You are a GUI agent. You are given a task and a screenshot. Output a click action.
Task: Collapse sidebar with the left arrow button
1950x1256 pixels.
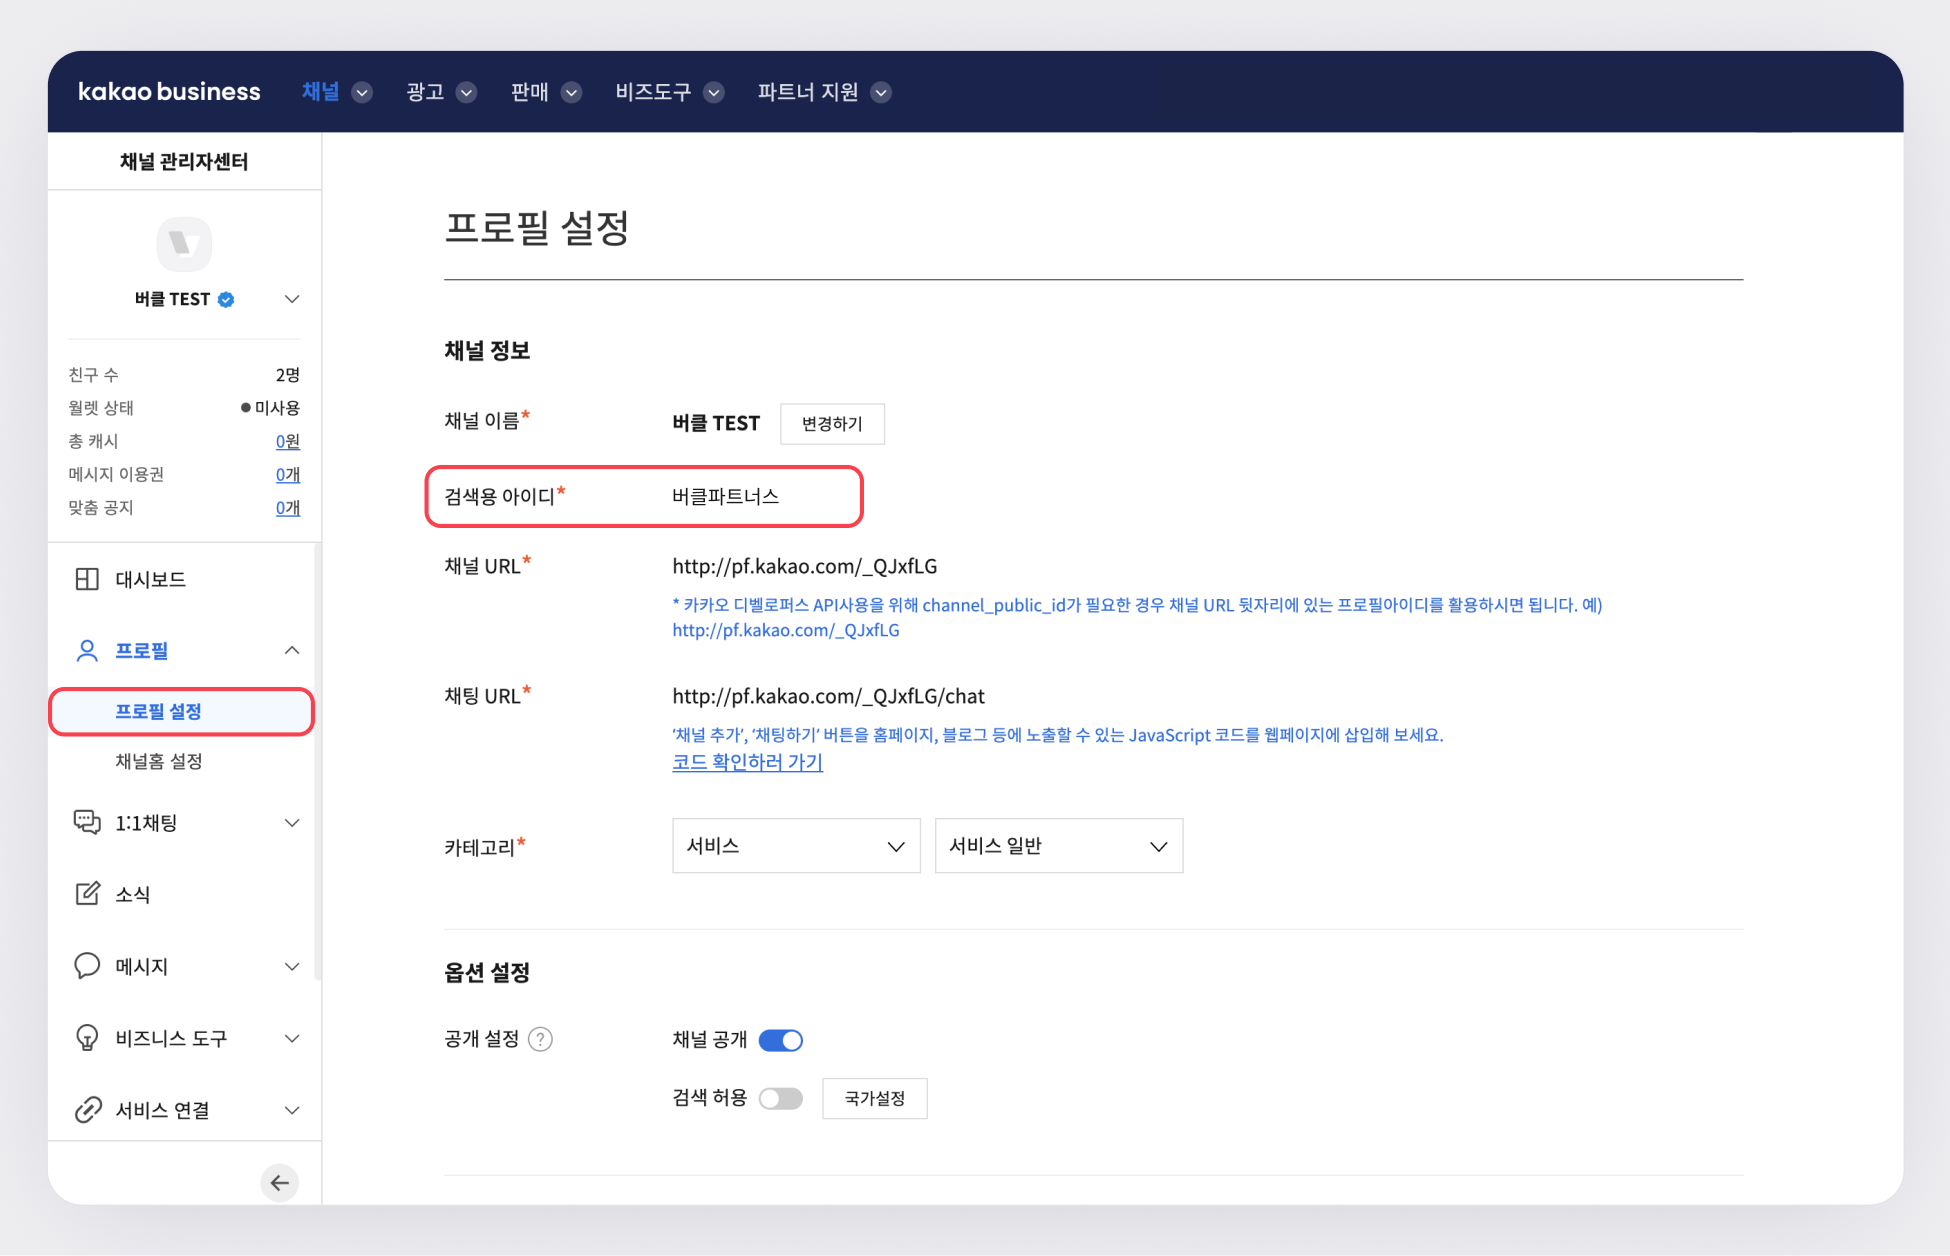[279, 1183]
